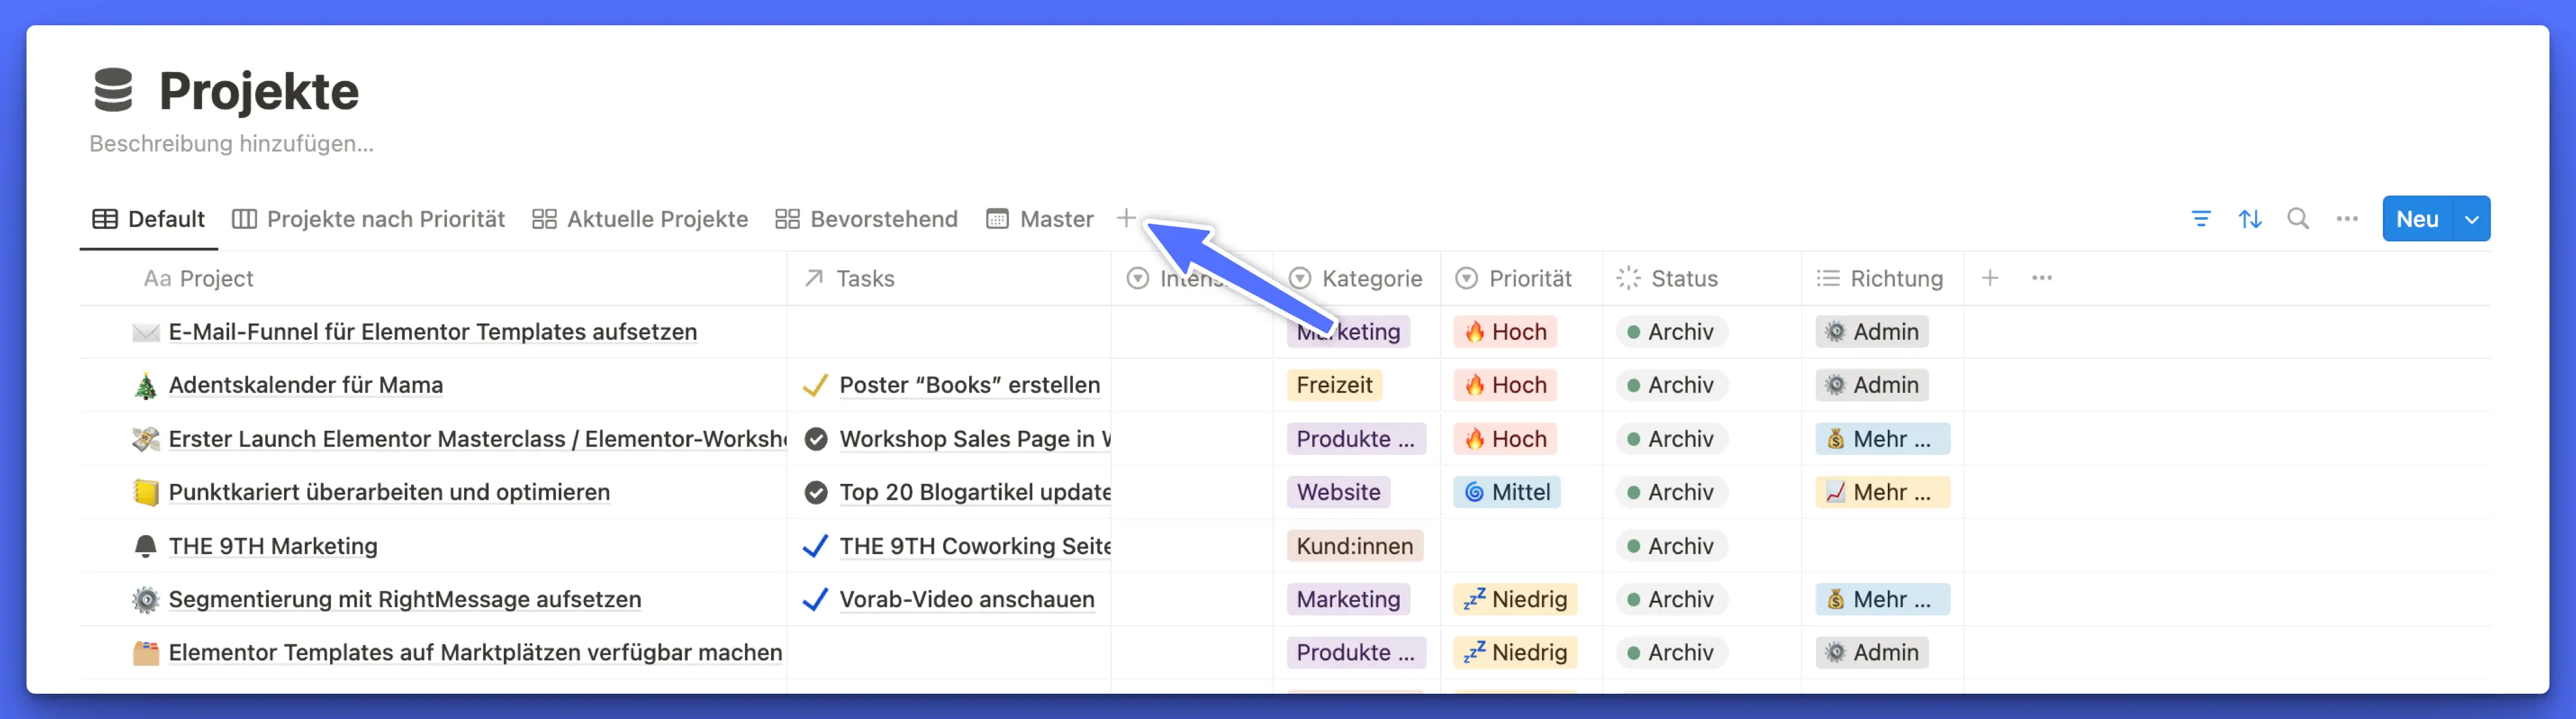Screen dimensions: 2576x719
Task: Switch to the Master calendar view tab
Action: point(1040,219)
